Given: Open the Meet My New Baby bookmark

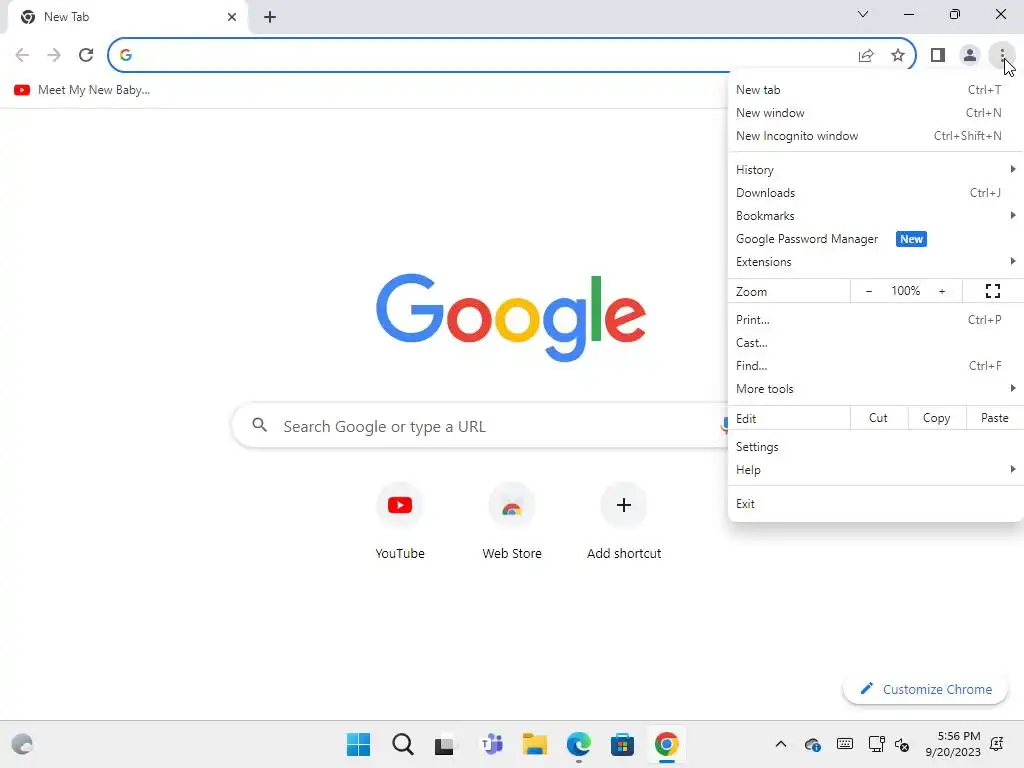Looking at the screenshot, I should (82, 90).
